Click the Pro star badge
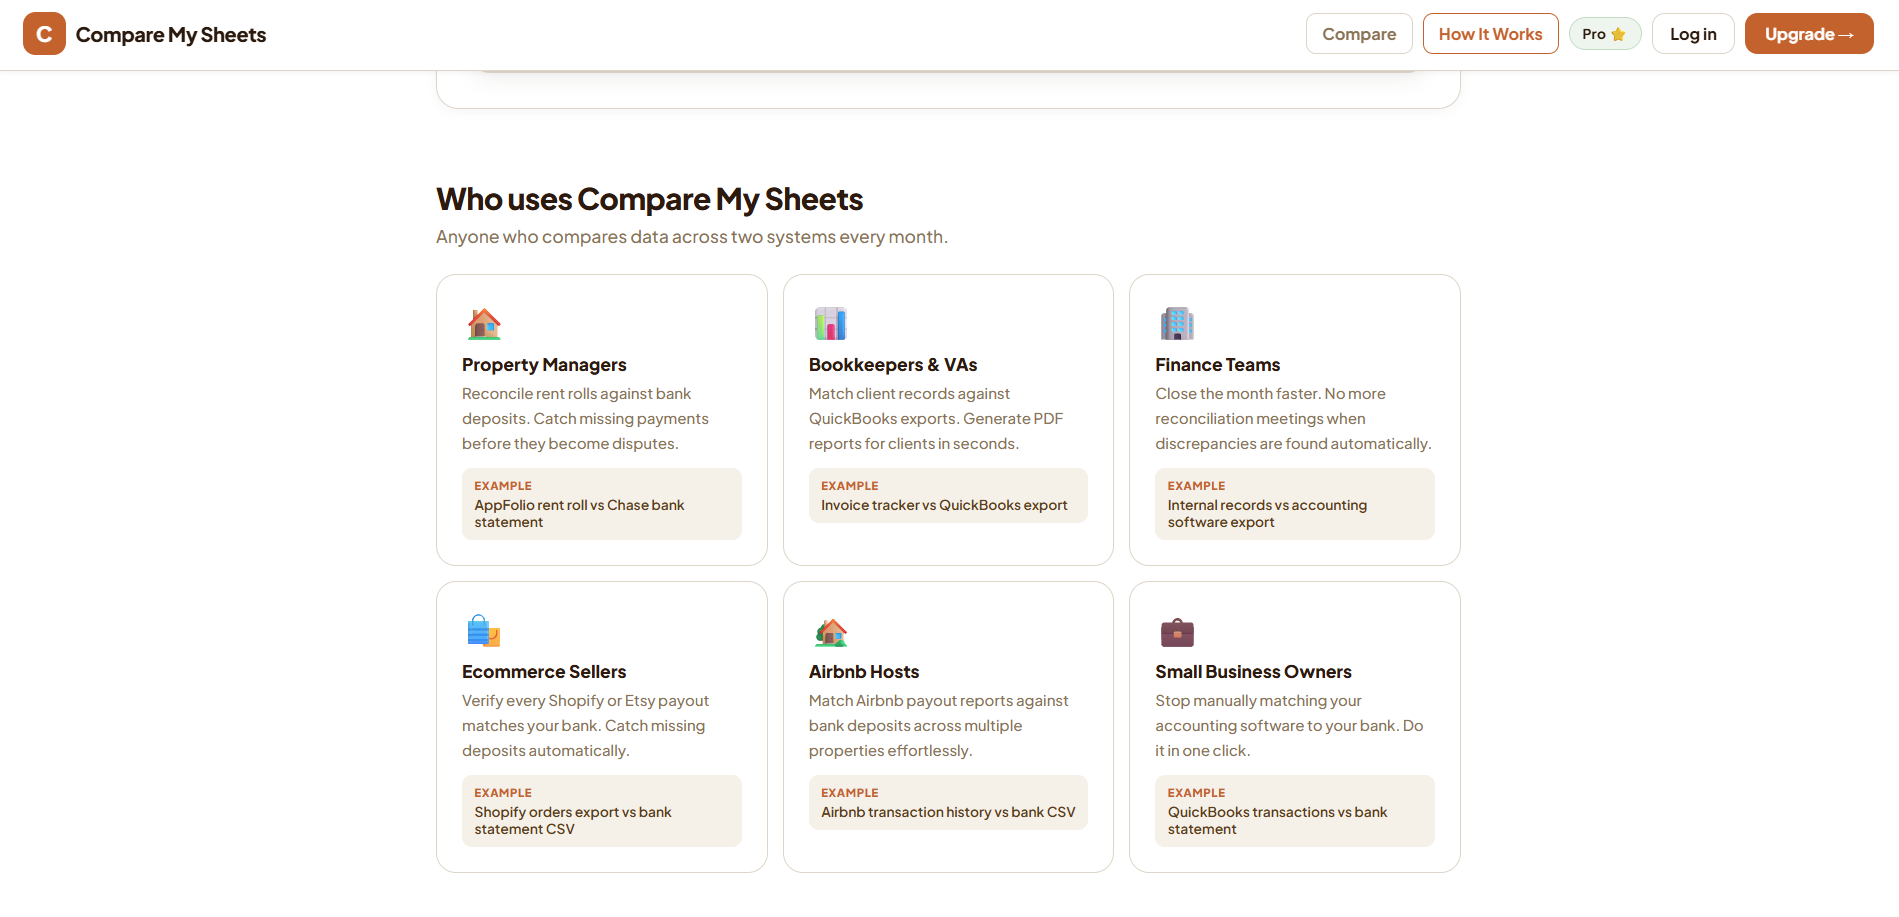The image size is (1899, 917). pyautogui.click(x=1605, y=34)
